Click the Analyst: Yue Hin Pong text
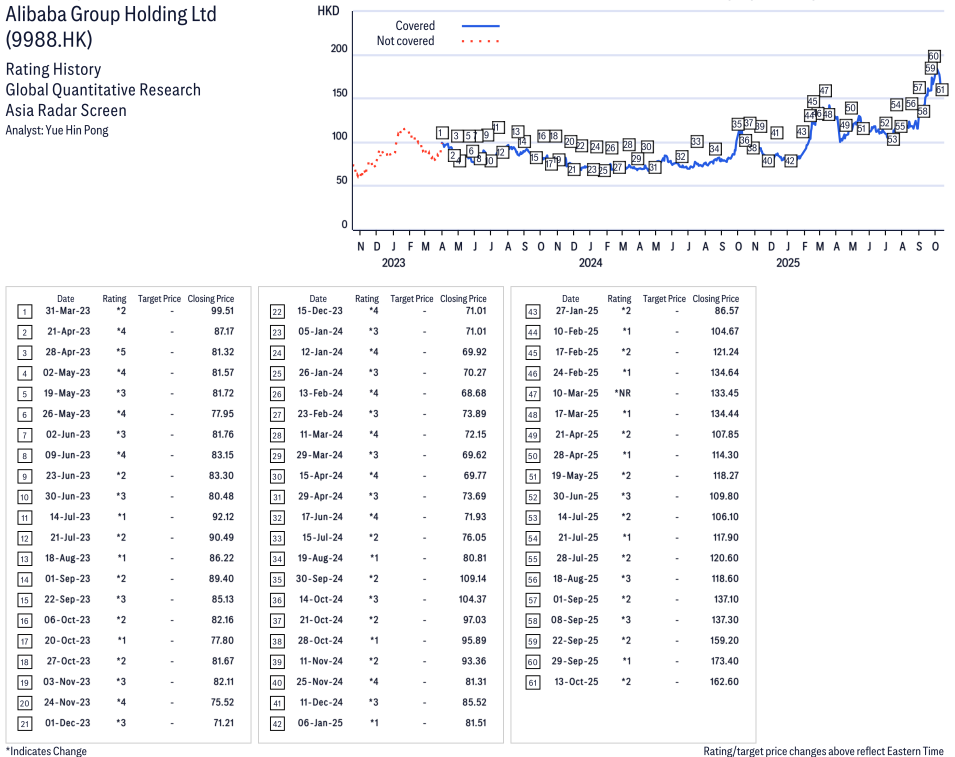The height and width of the screenshot is (757, 955). click(x=57, y=130)
